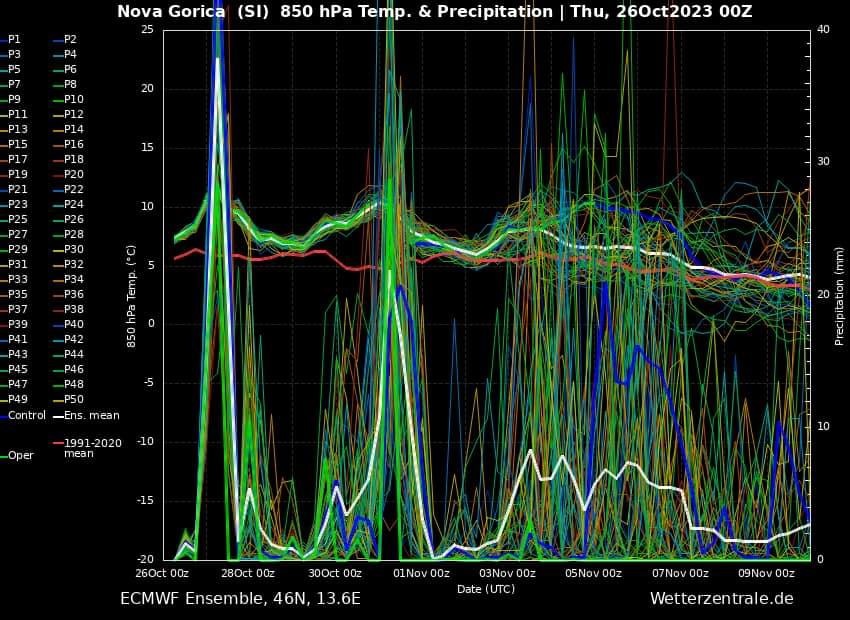Click the Date (UTC) axis label
Image resolution: width=850 pixels, height=620 pixels.
[x=486, y=589]
